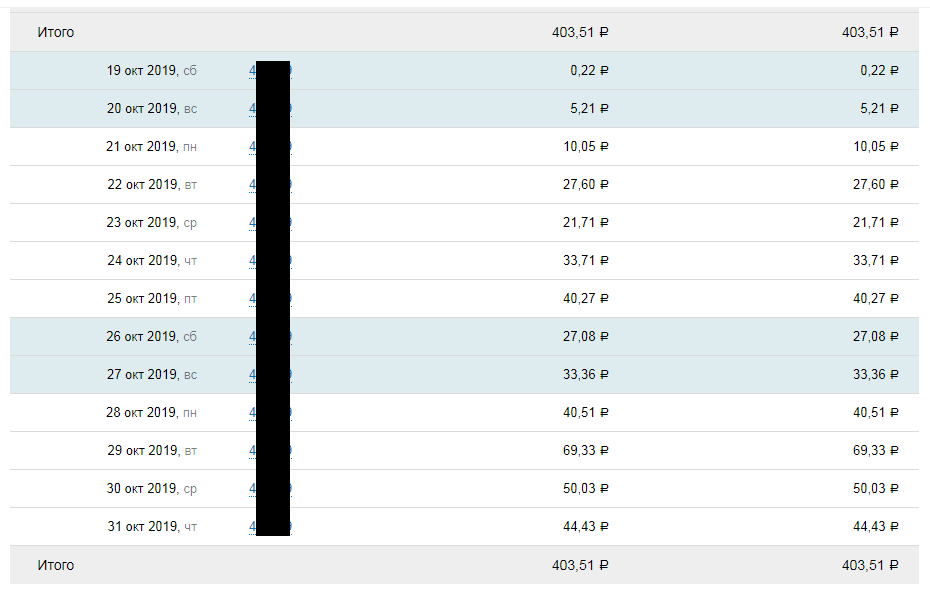930x593 pixels.
Task: Click the 44,43 ₽ value in the right column
Action: coord(875,527)
